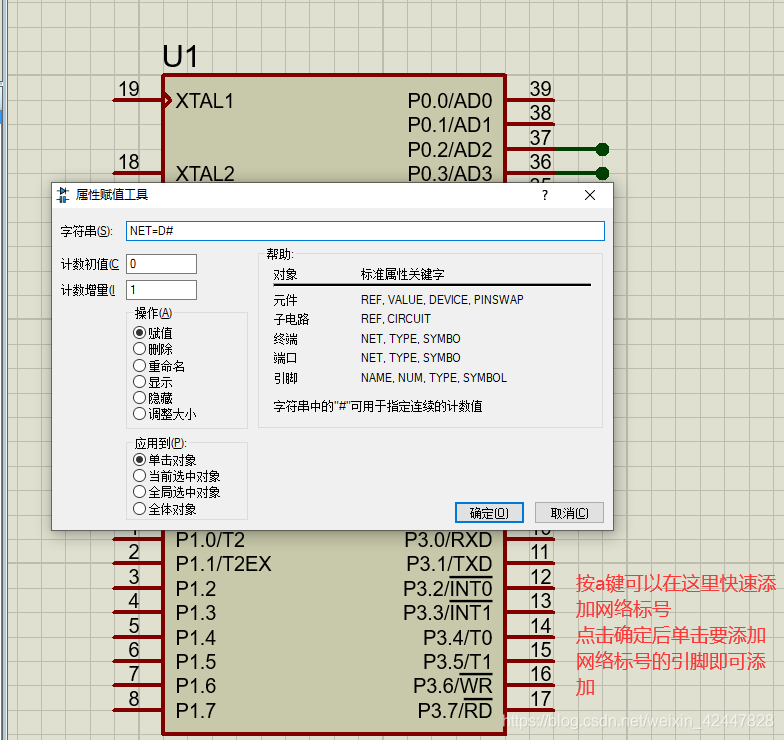Image resolution: width=784 pixels, height=740 pixels.
Task: Click the P3.3/INT1 pin label
Action: [448, 613]
